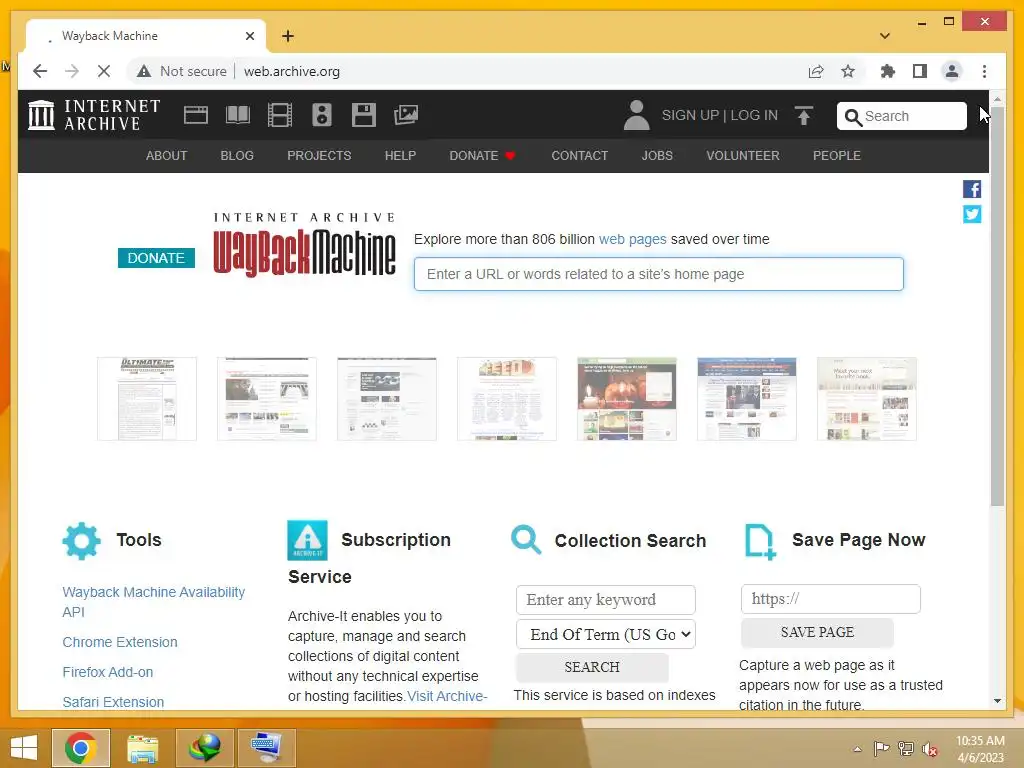Open the DONATE menu item
The image size is (1024, 768).
click(483, 155)
